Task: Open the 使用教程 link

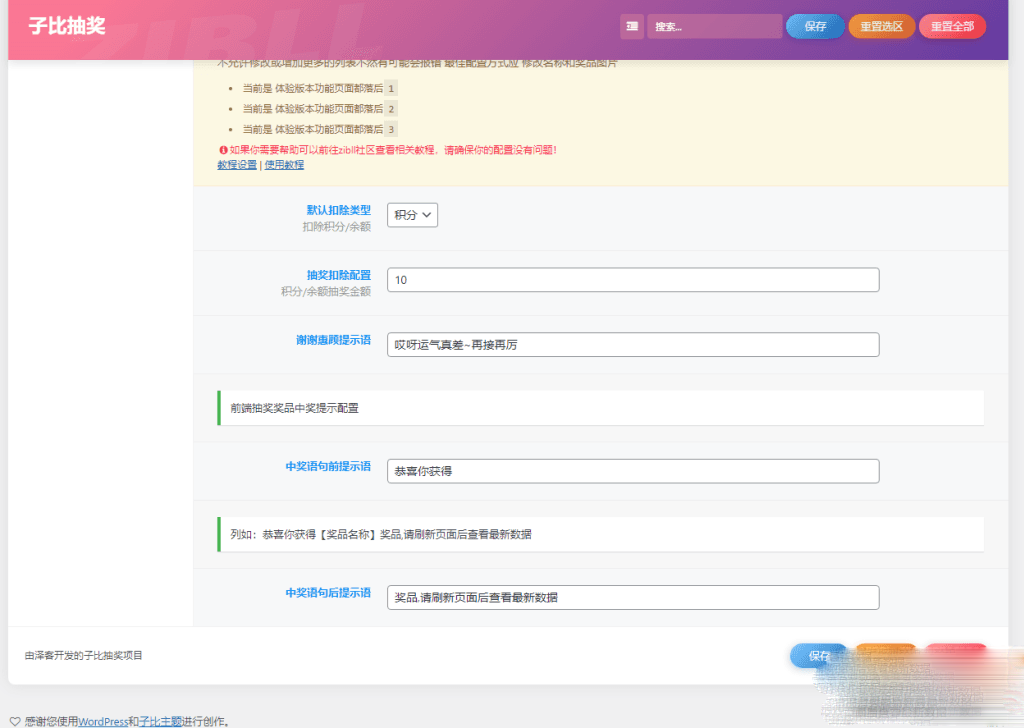Action: 284,165
